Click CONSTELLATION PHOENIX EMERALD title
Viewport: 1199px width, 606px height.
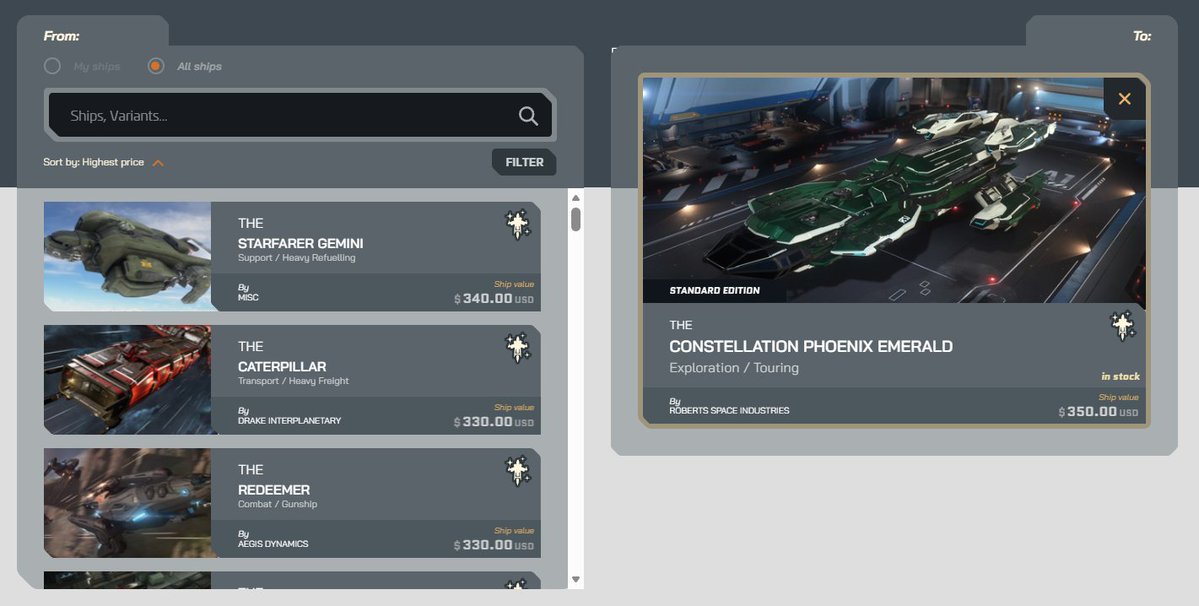[x=811, y=346]
